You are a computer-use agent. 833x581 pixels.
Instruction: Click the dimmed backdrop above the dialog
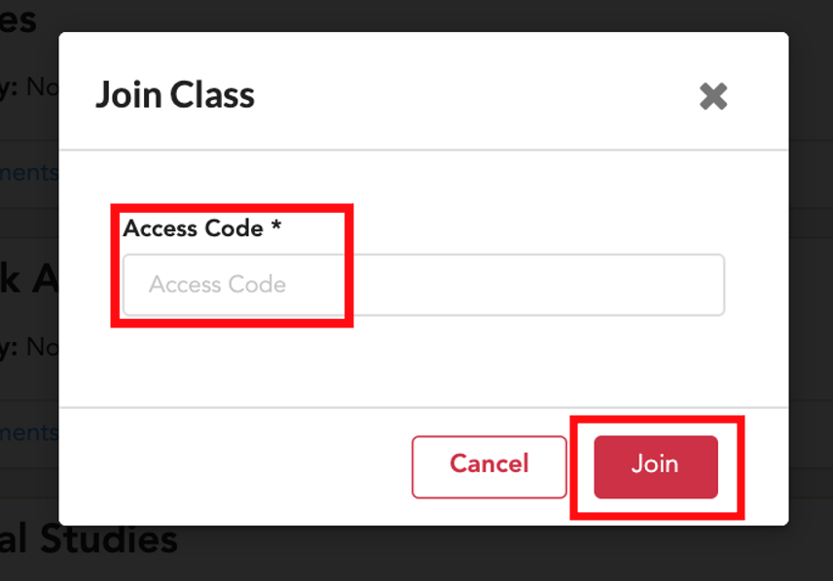[x=420, y=15]
